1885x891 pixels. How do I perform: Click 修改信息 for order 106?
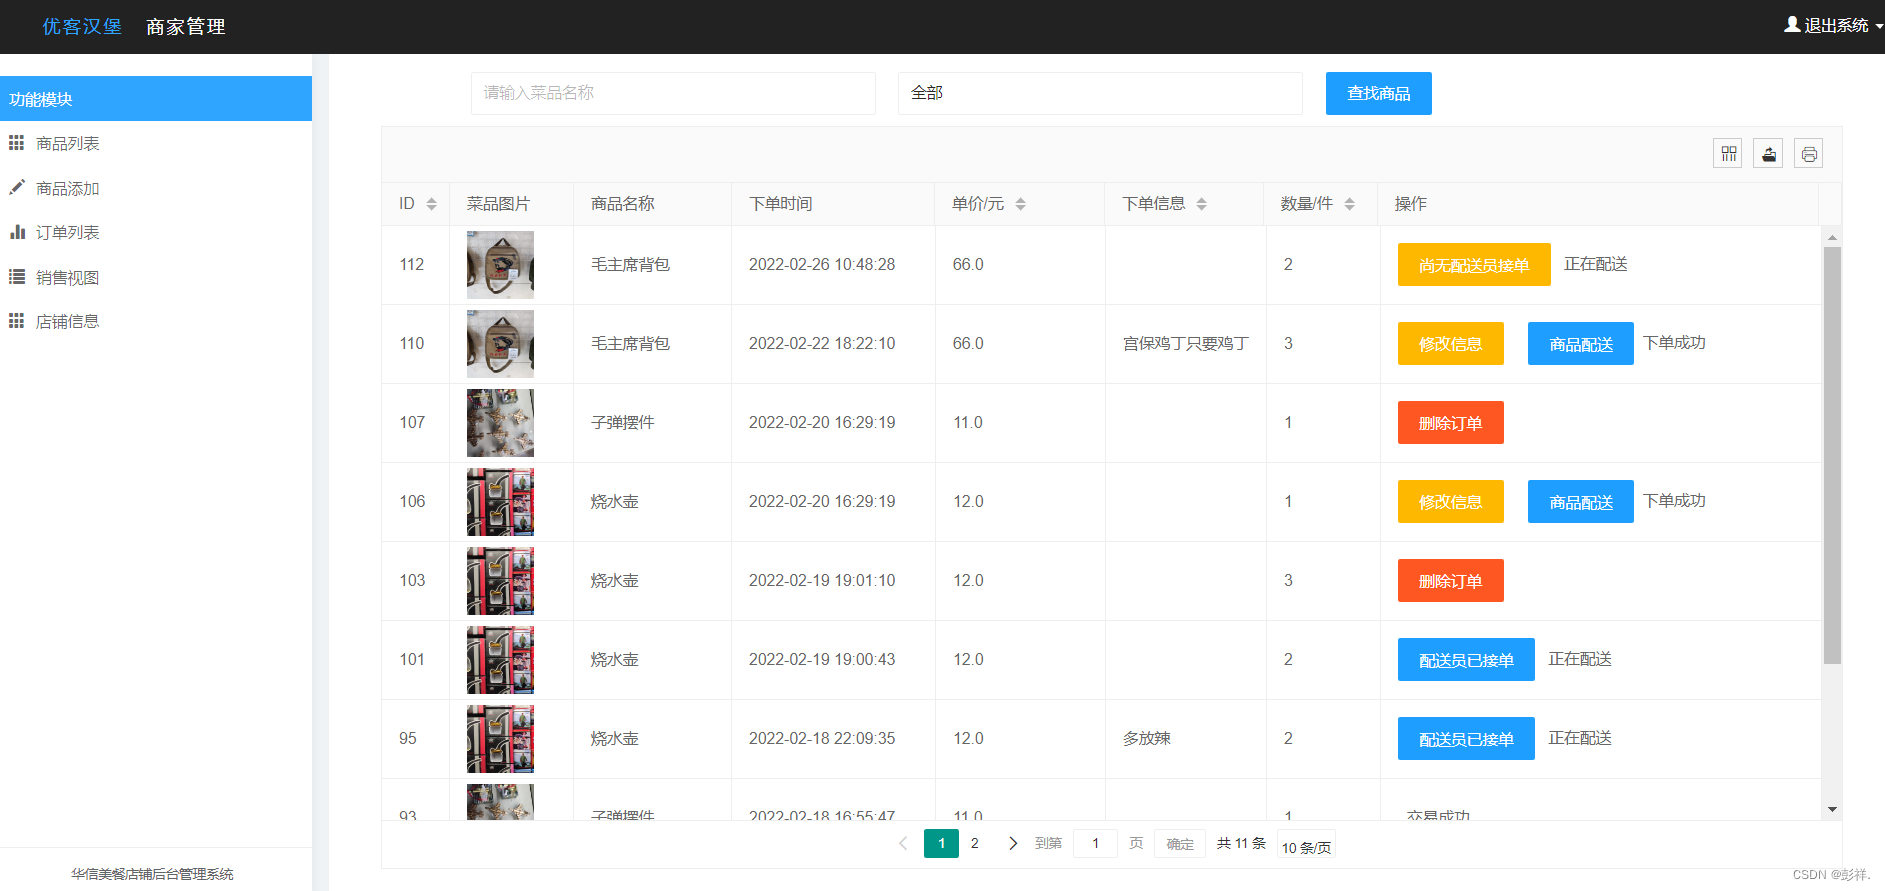click(1450, 502)
